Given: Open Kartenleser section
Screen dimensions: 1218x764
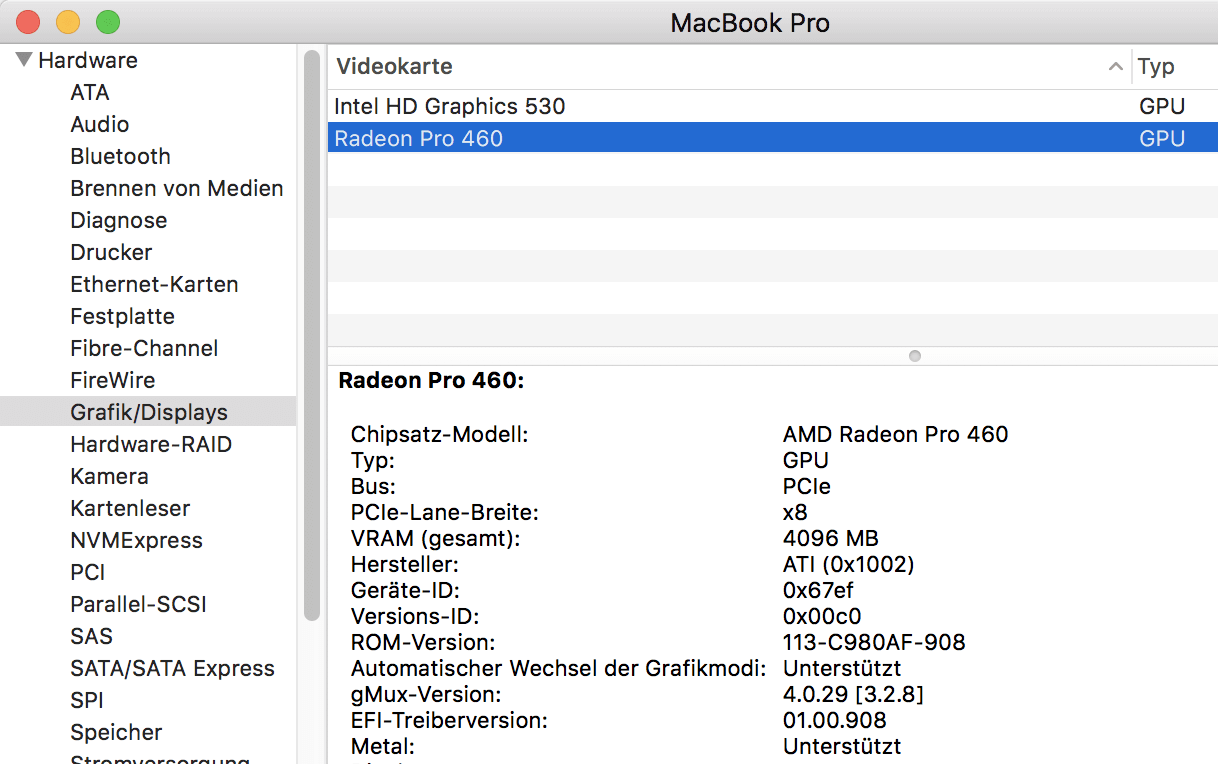Looking at the screenshot, I should (x=130, y=508).
